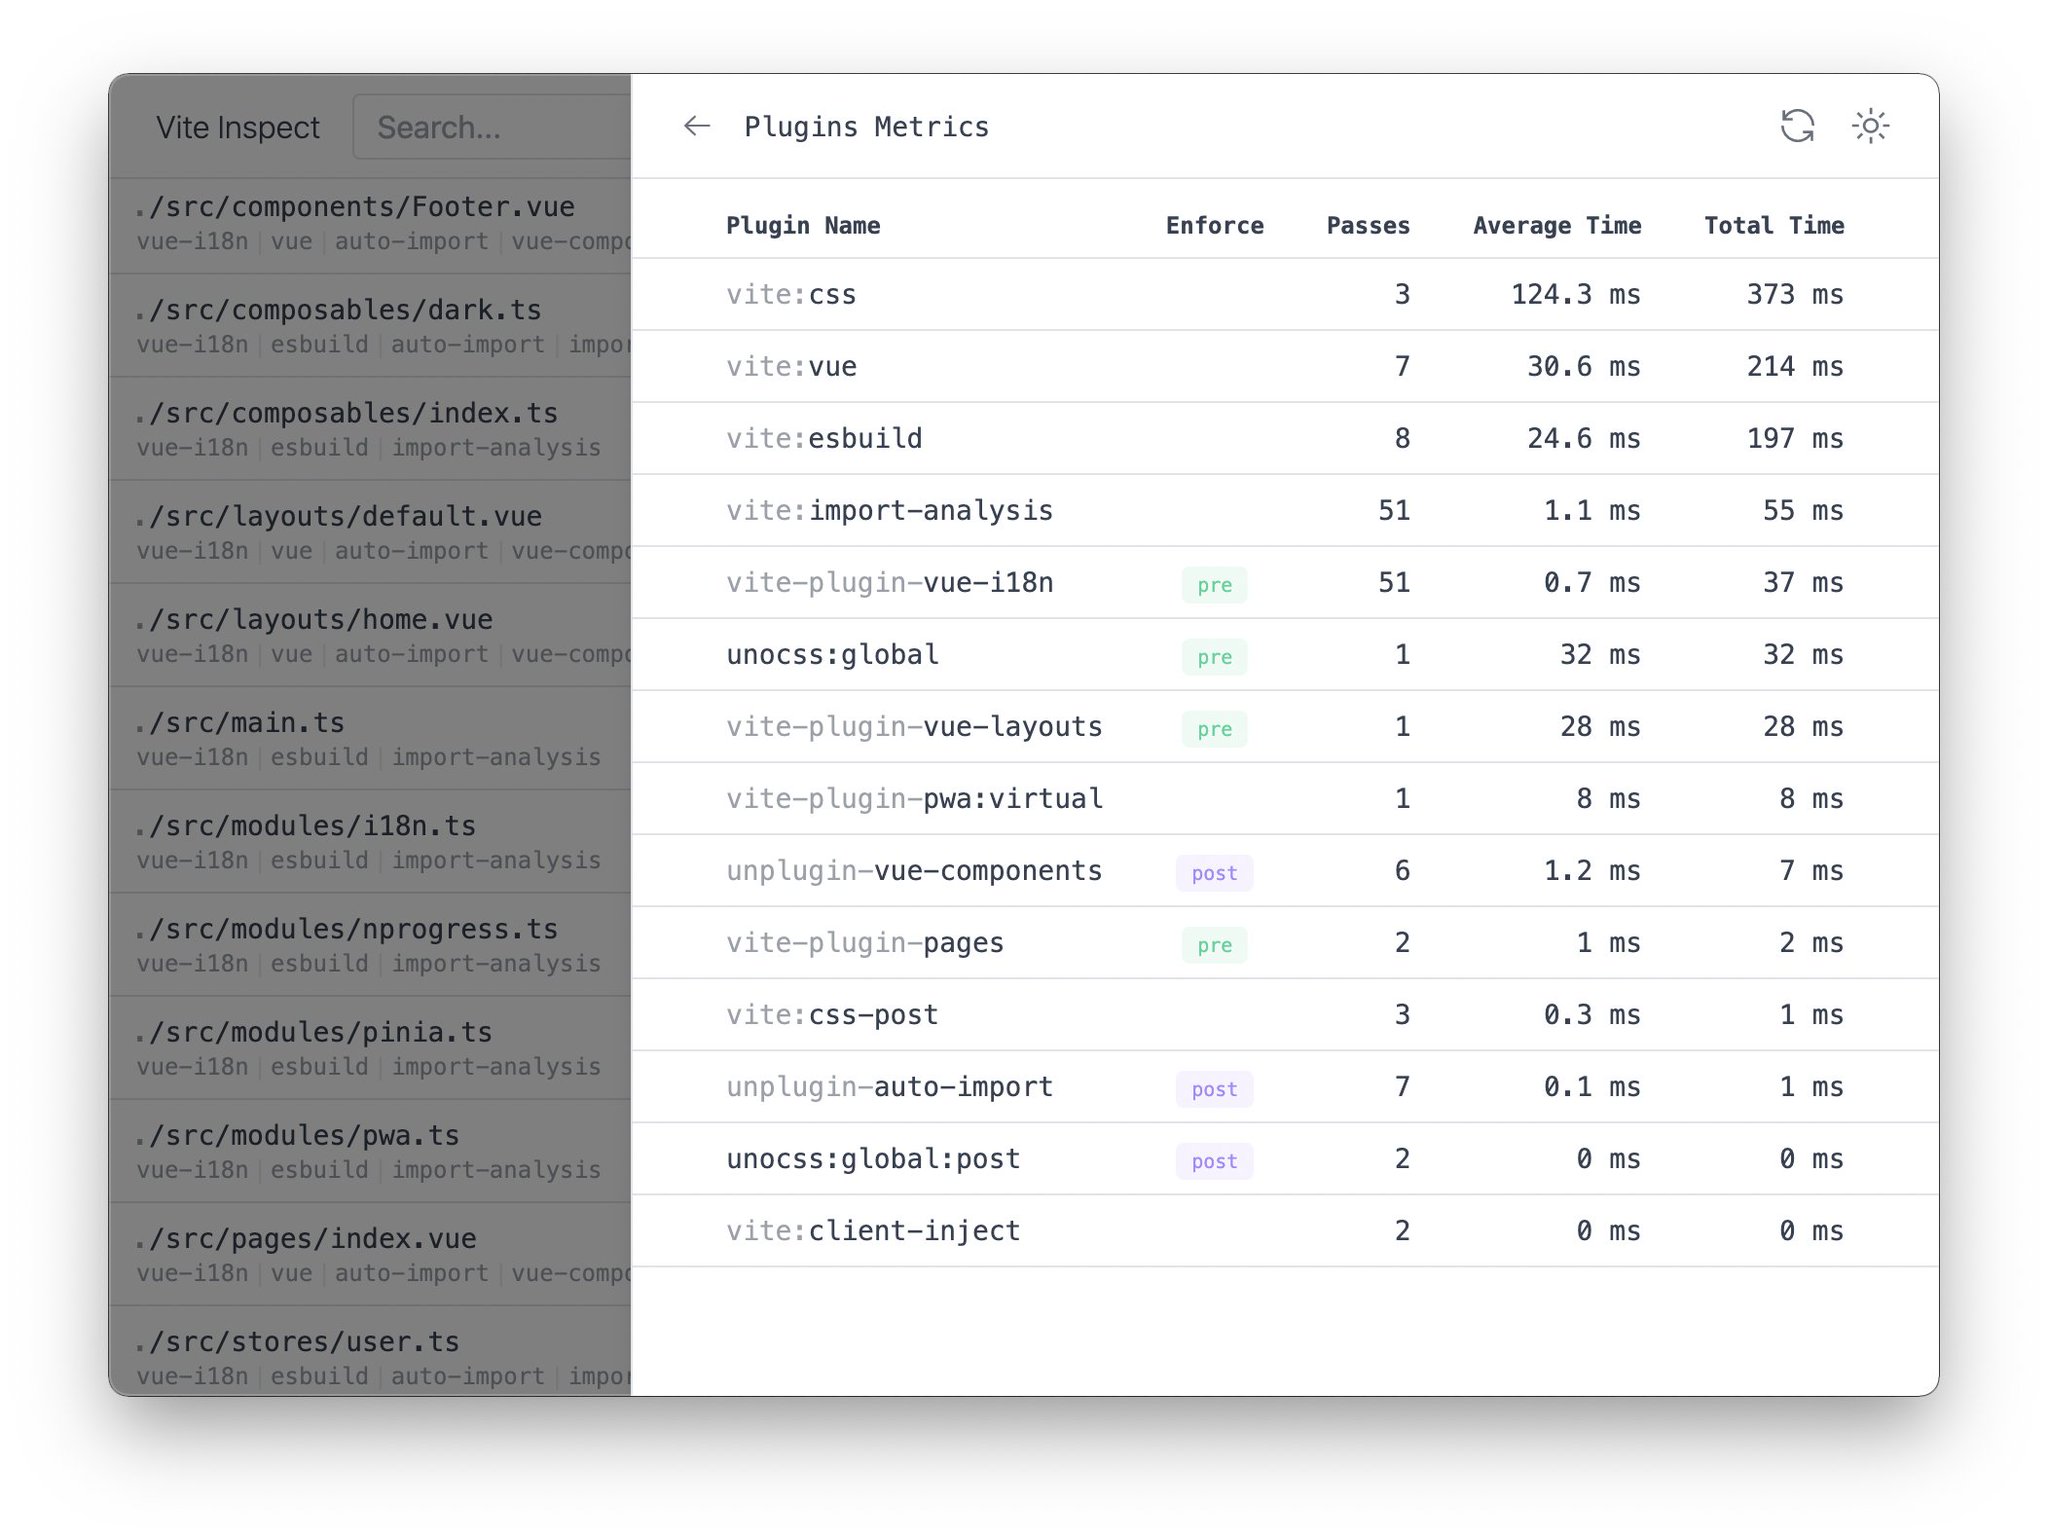Viewport: 2048px width, 1540px height.
Task: Select the unocss:global:post plugin name
Action: pyautogui.click(x=873, y=1158)
